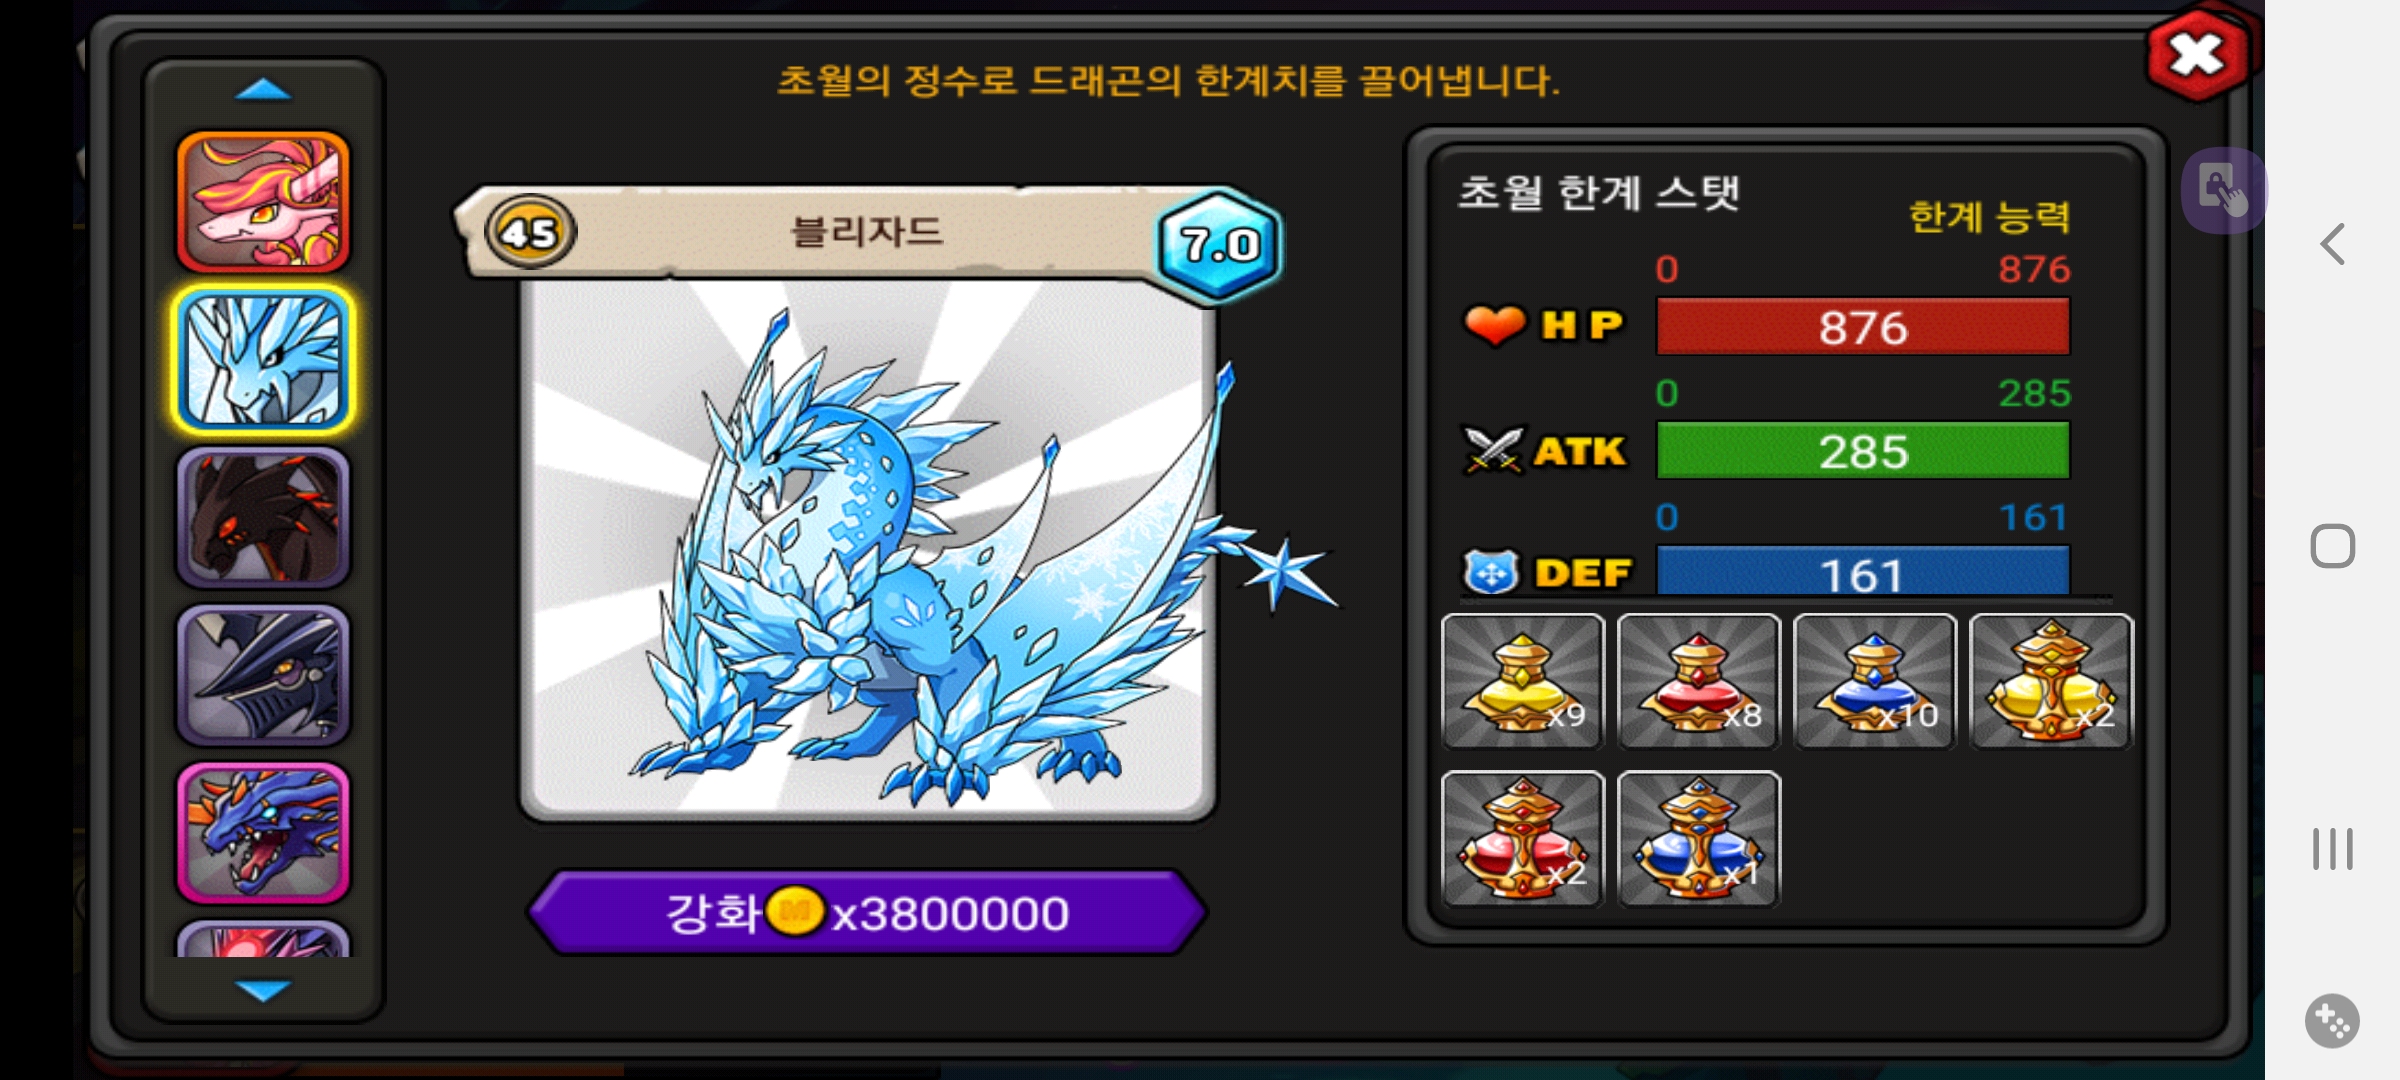The image size is (2400, 1080).
Task: Tap the large red potion x2
Action: point(1522,839)
